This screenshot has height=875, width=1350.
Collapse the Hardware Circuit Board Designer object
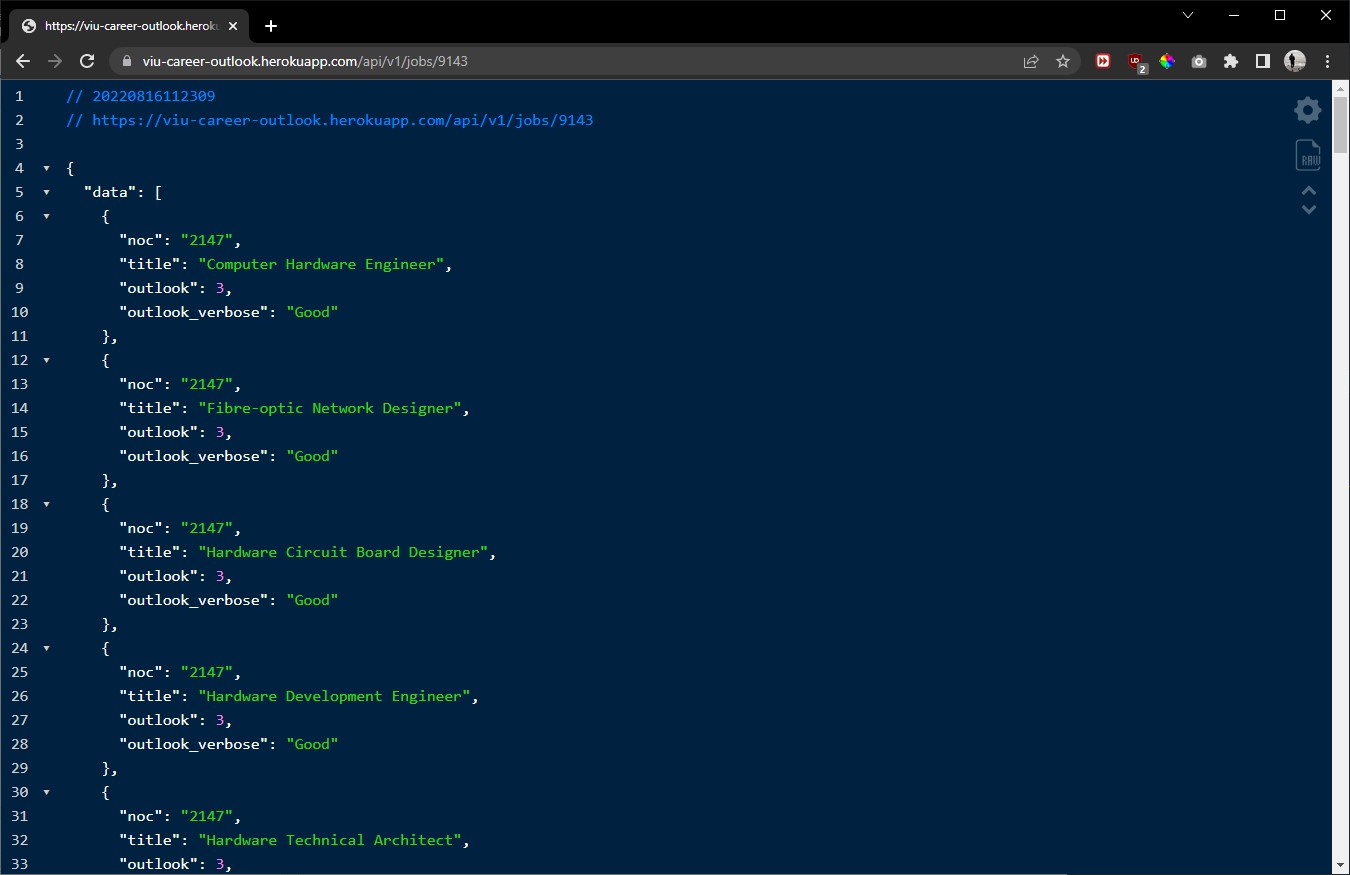tap(46, 504)
